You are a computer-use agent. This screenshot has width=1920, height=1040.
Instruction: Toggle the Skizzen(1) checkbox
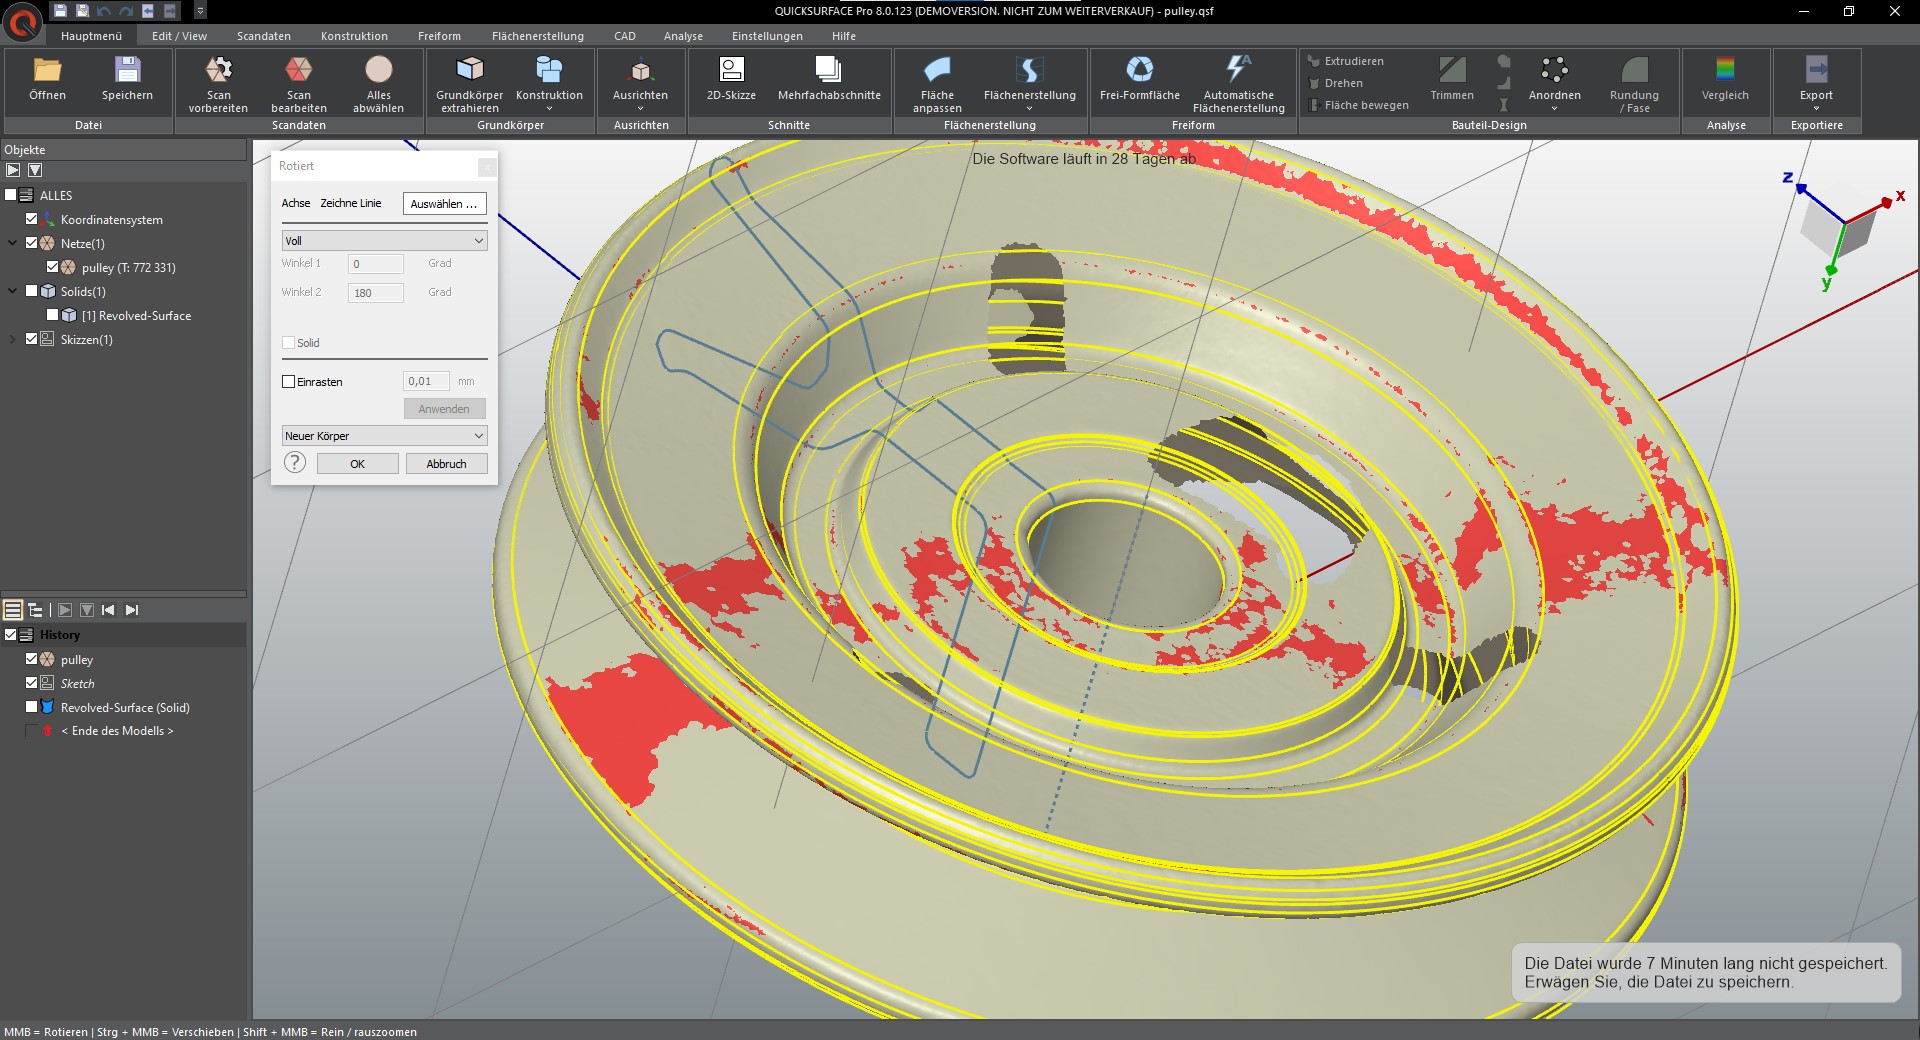click(32, 339)
